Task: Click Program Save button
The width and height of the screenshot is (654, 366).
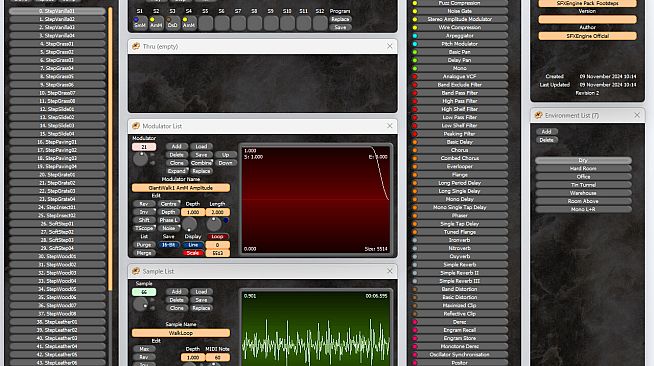Action: [x=340, y=28]
